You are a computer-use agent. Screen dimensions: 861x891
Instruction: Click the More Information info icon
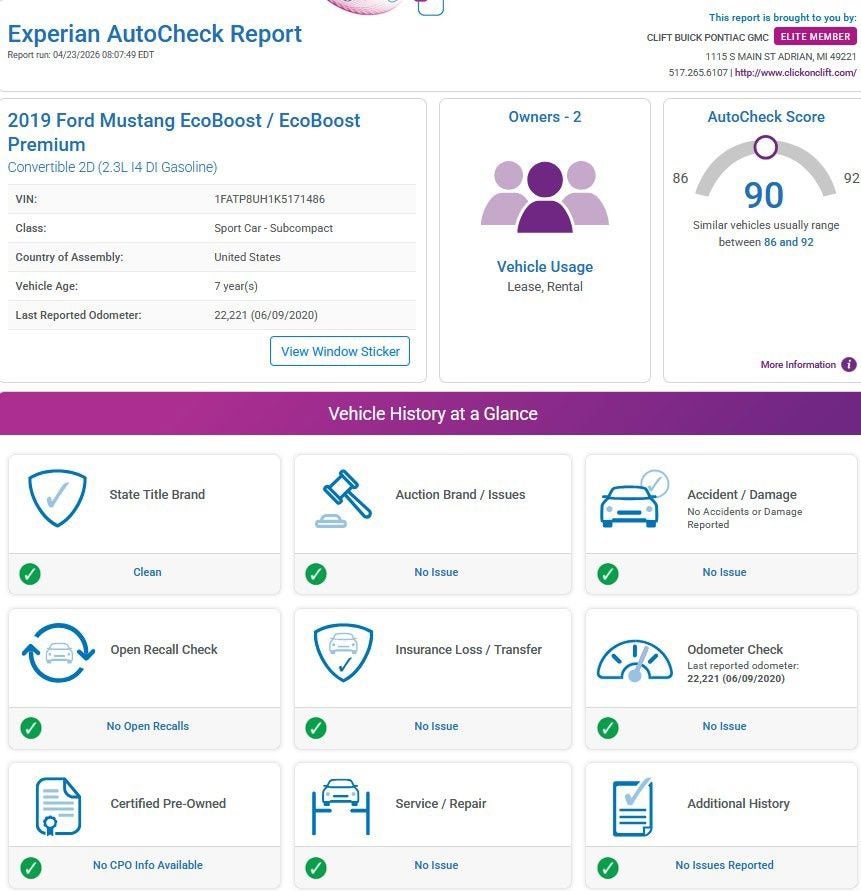pyautogui.click(x=849, y=365)
